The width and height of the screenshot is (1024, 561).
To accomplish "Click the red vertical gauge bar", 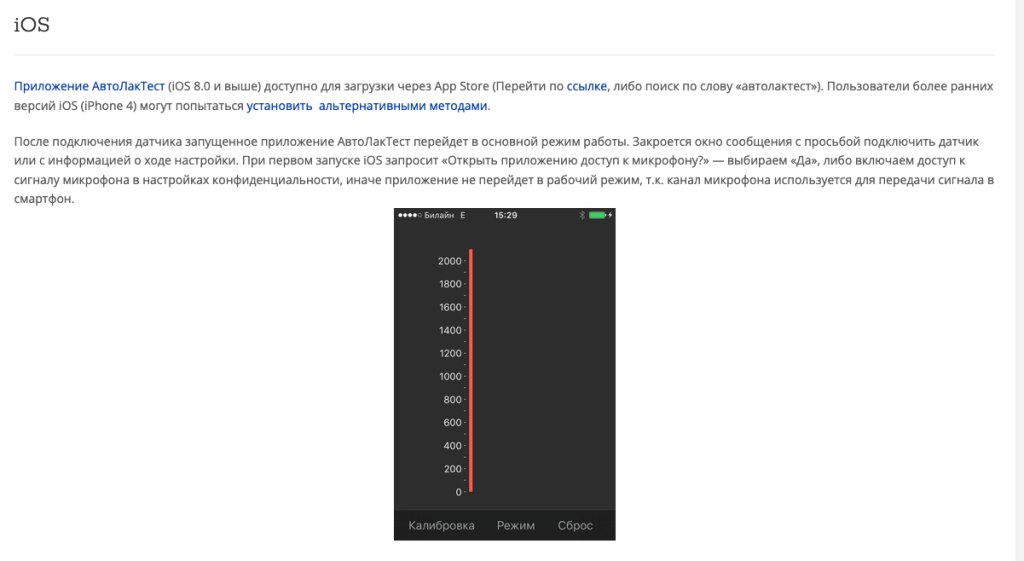I will coord(470,370).
